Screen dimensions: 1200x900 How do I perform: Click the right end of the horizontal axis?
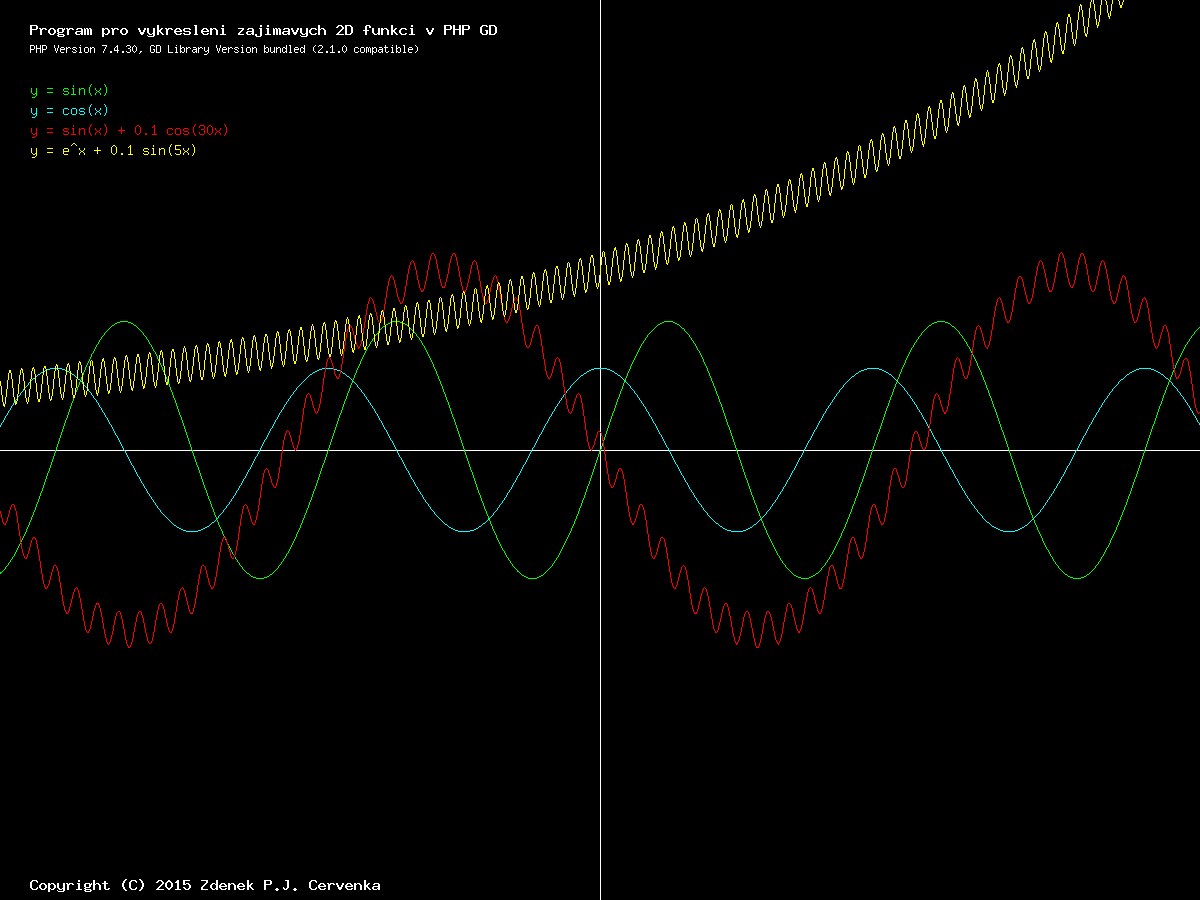[x=1196, y=450]
